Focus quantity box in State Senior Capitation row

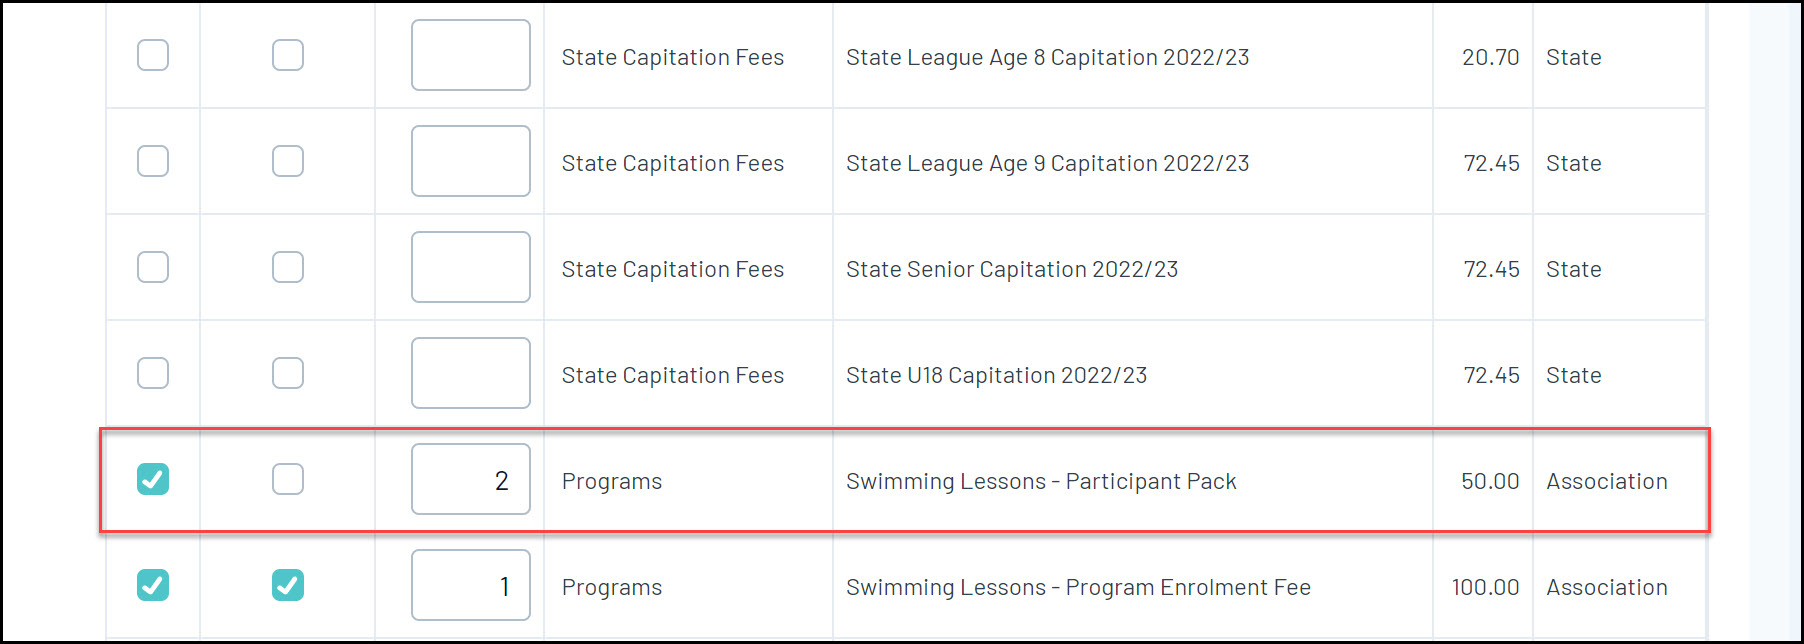click(471, 267)
